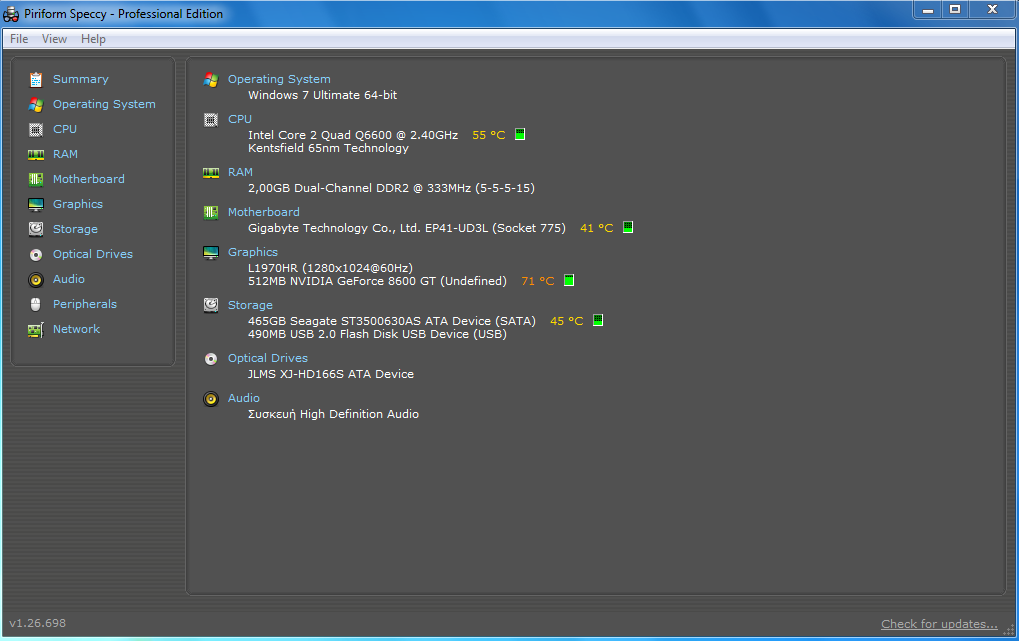The width and height of the screenshot is (1019, 641).
Task: Click the green CPU temperature indicator
Action: [x=520, y=135]
